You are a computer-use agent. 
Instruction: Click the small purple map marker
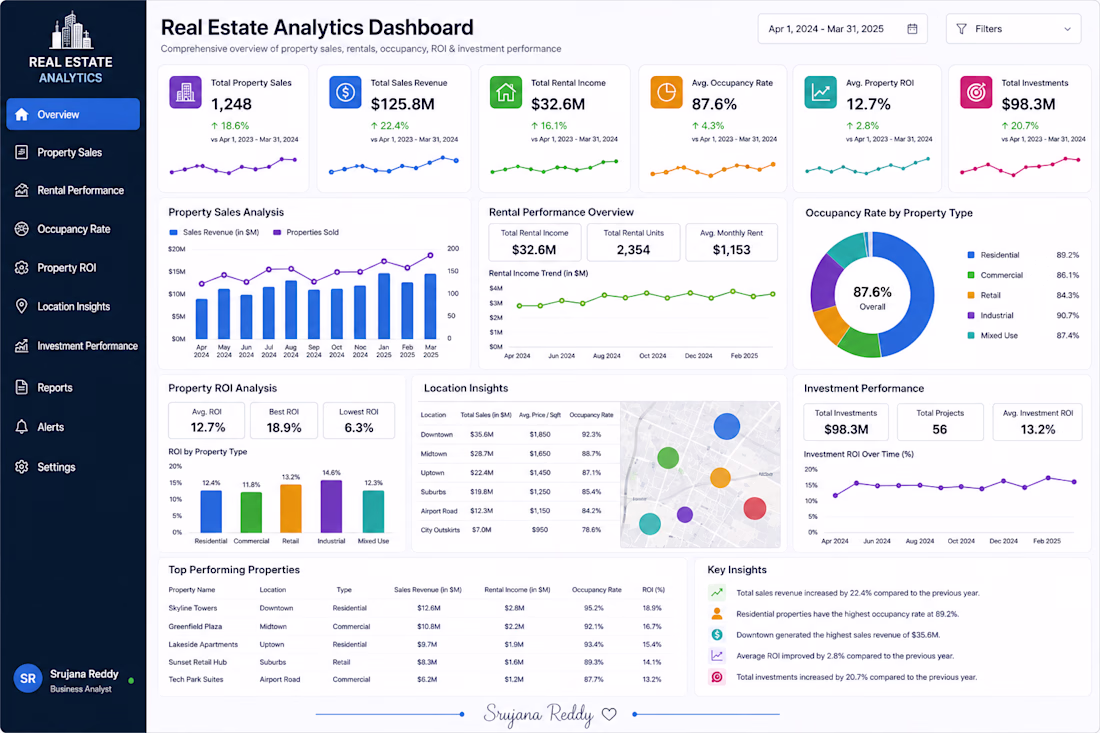click(685, 515)
